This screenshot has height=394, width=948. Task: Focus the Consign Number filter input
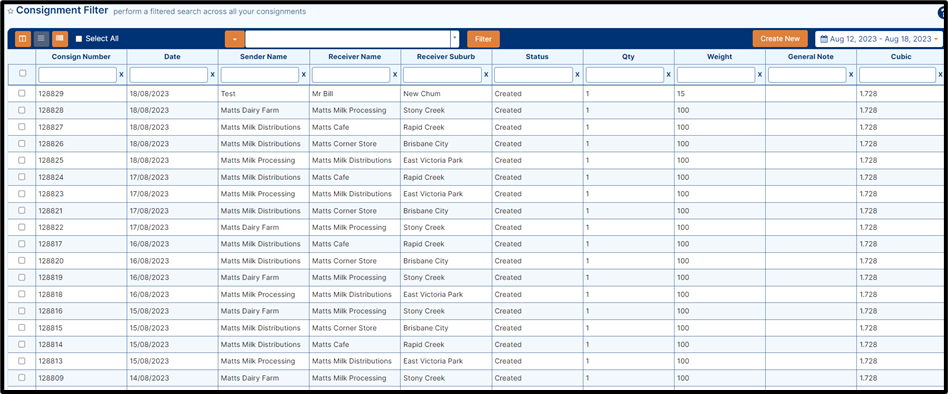[x=77, y=75]
